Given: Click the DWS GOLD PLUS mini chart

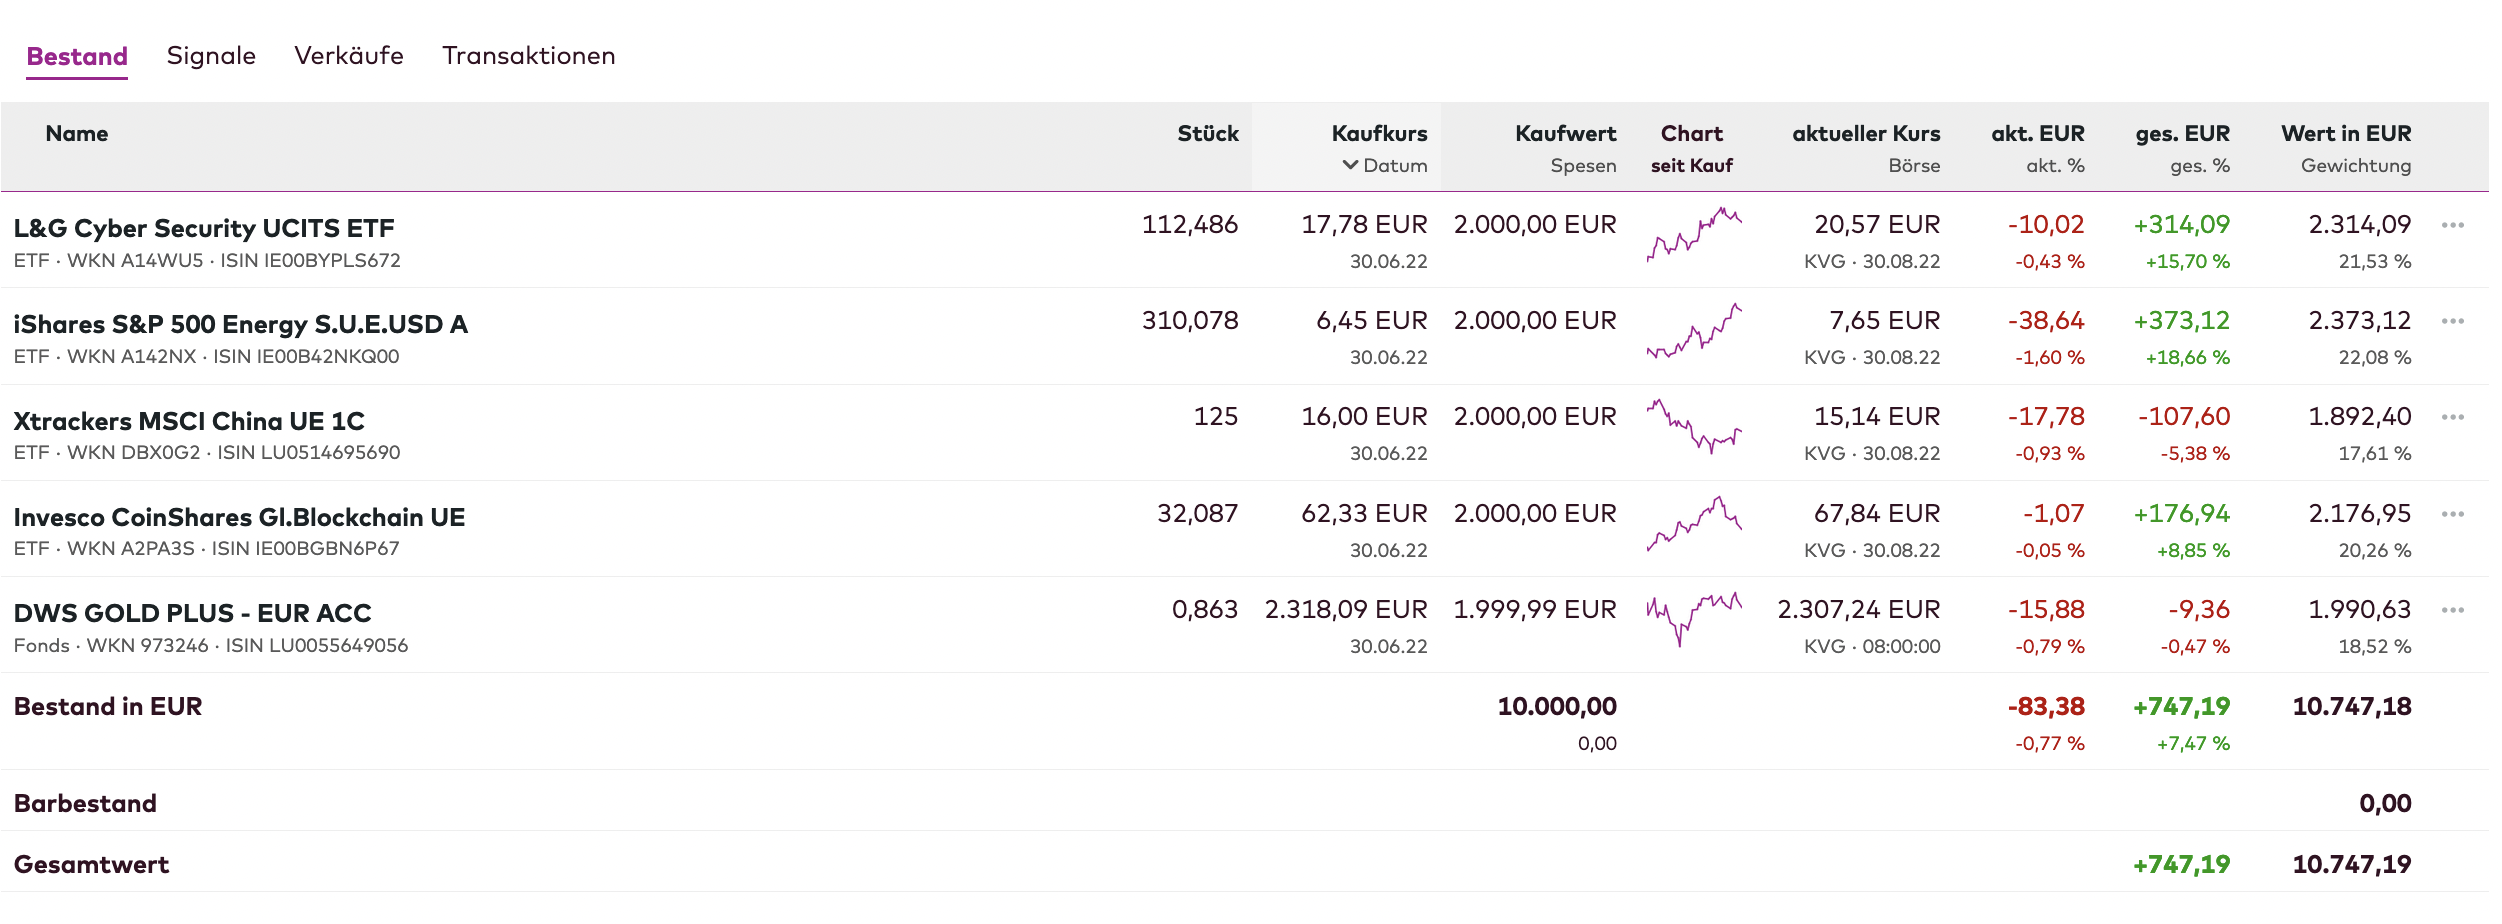Looking at the screenshot, I should pyautogui.click(x=1694, y=620).
